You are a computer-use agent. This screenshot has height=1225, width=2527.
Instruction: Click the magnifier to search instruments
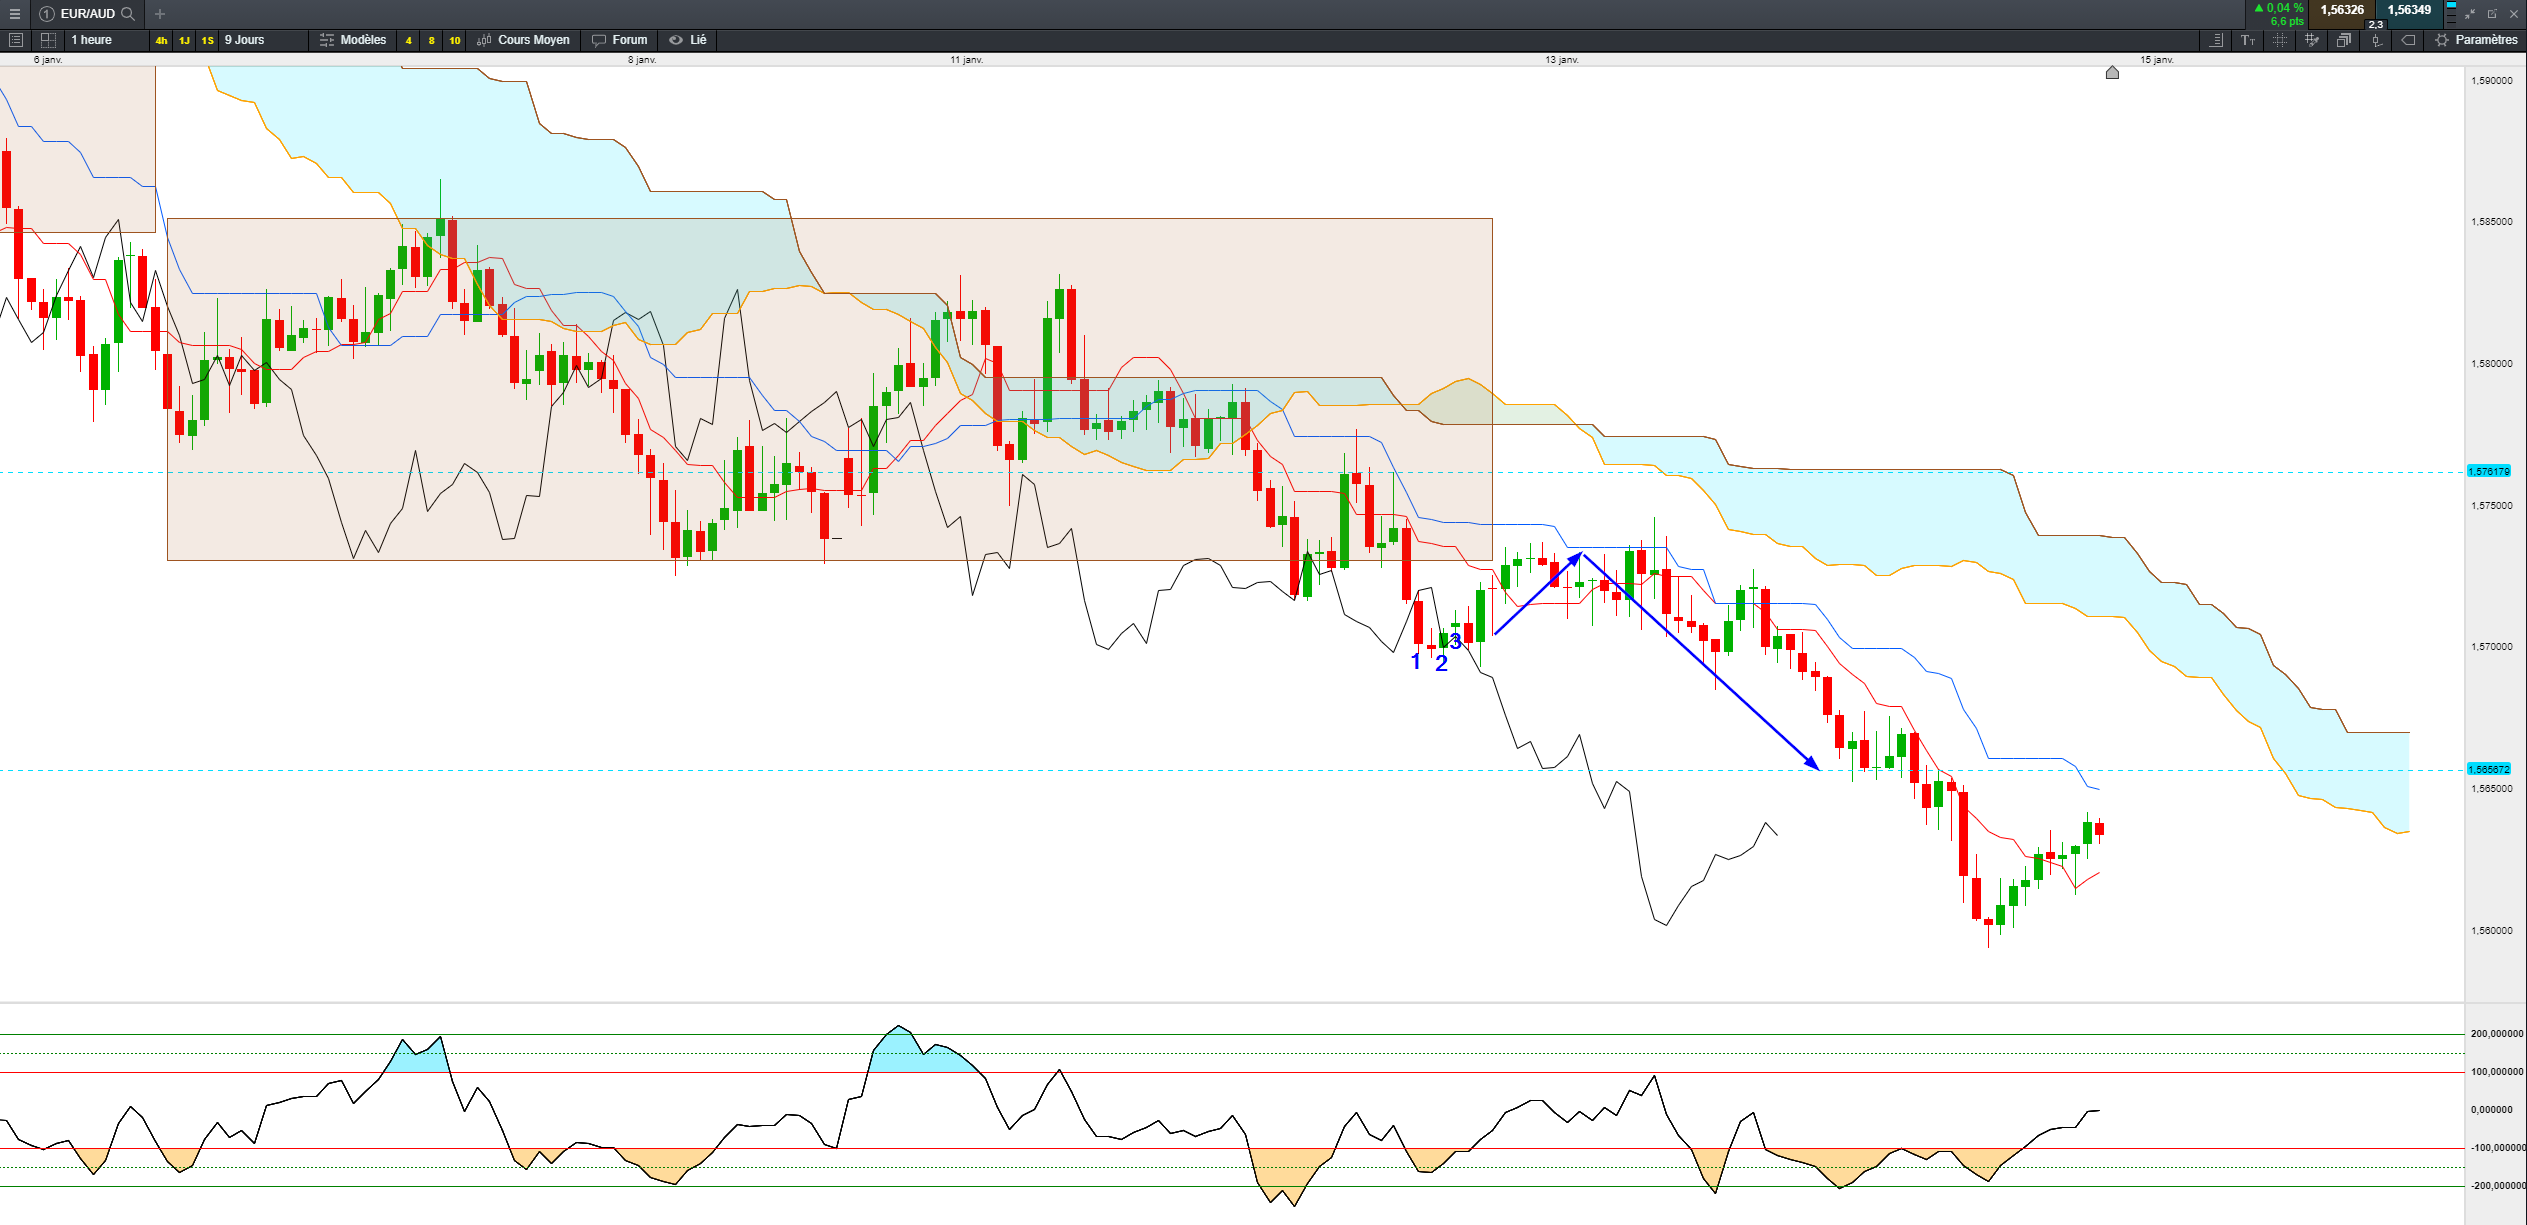[128, 14]
